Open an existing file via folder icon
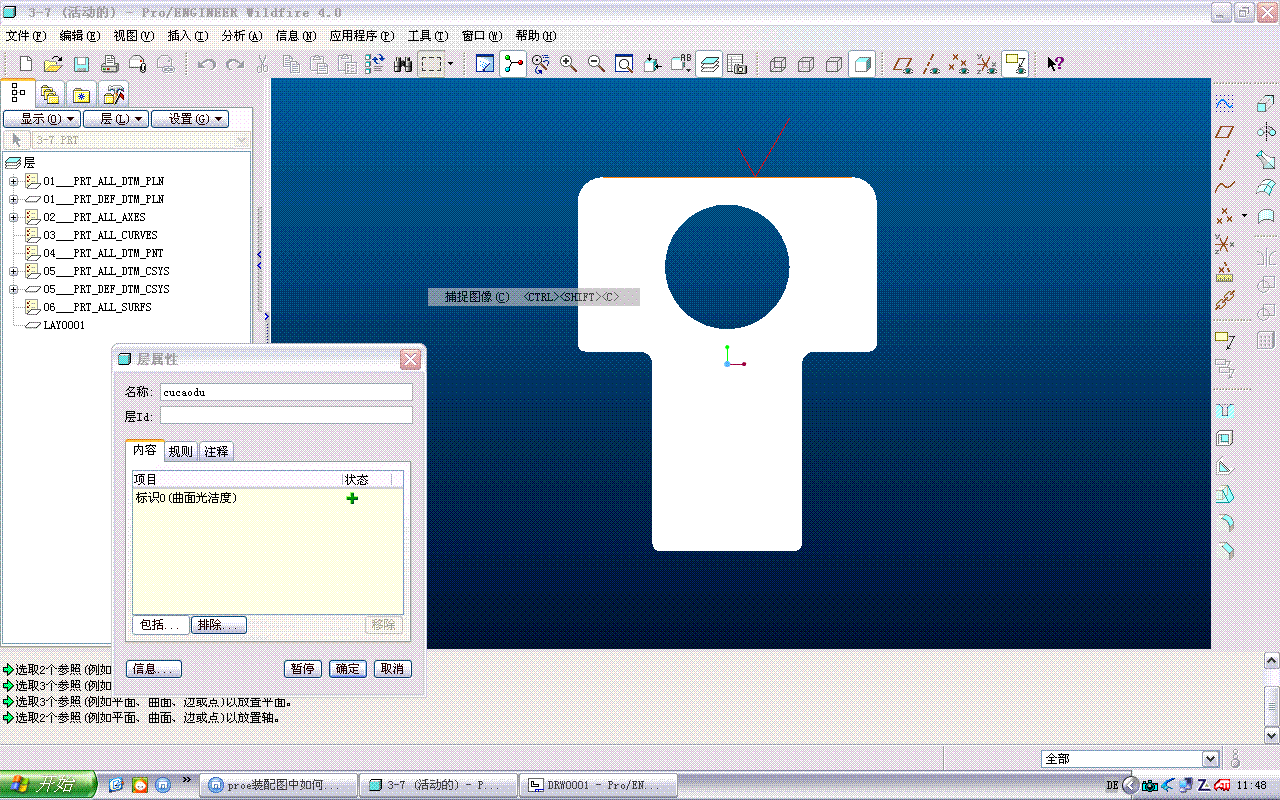The height and width of the screenshot is (800, 1280). (53, 64)
